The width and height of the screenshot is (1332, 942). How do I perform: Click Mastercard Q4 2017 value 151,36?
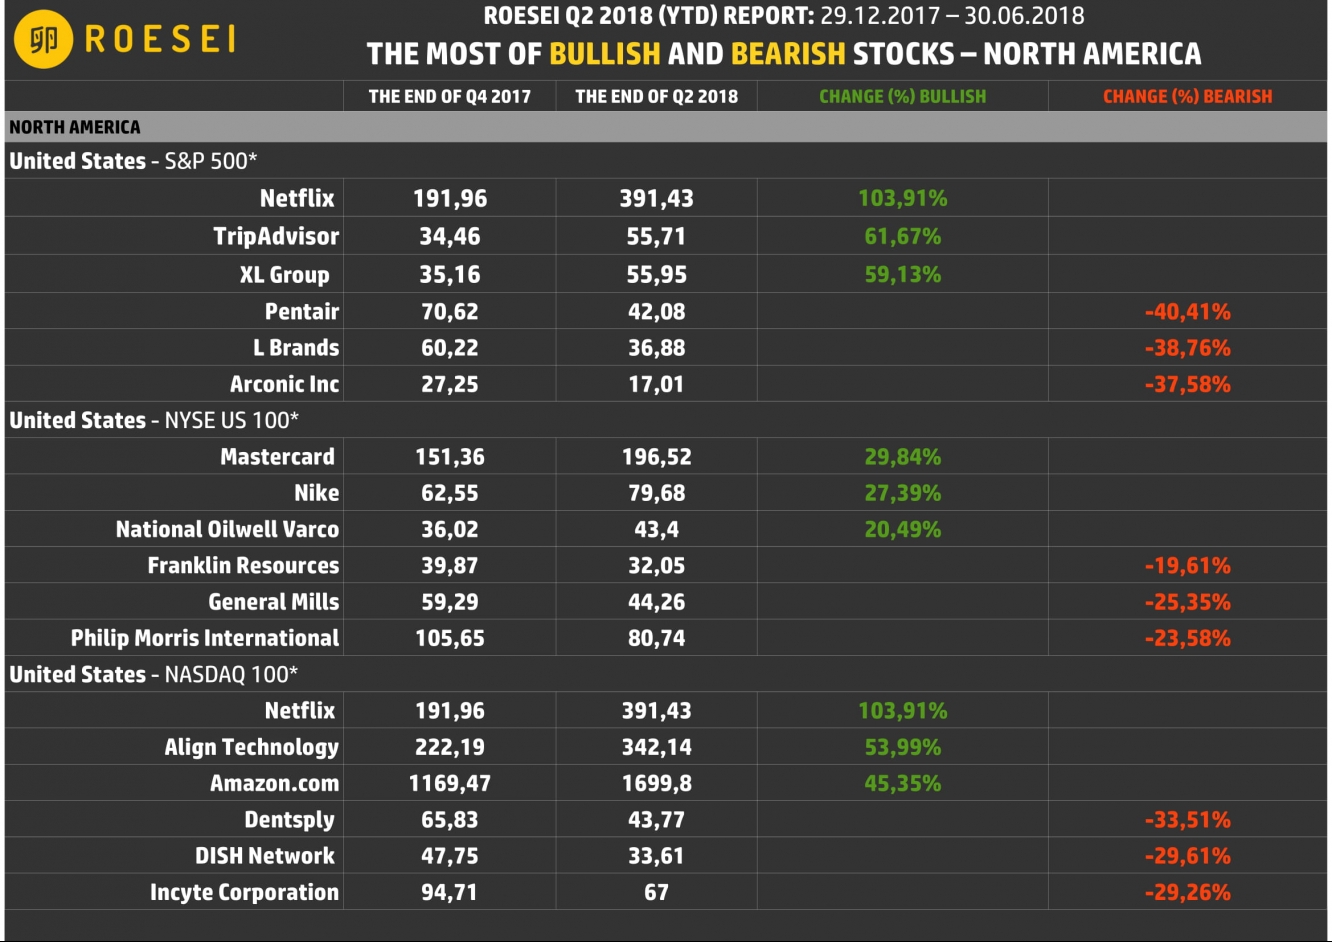pyautogui.click(x=450, y=457)
